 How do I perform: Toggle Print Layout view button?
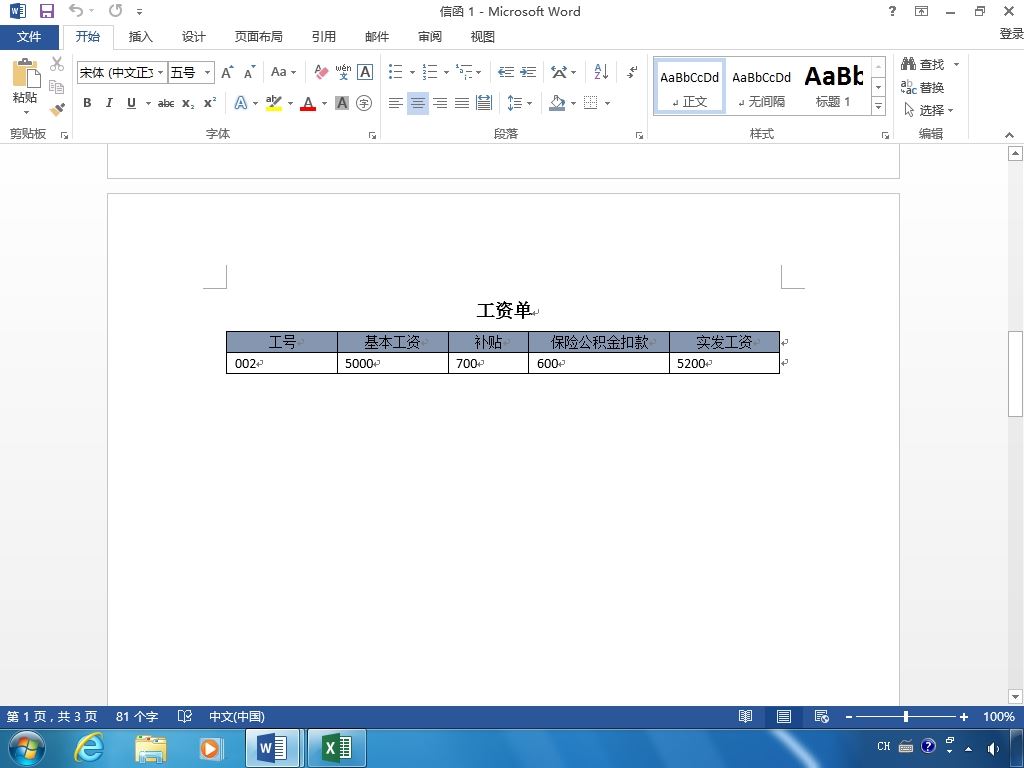point(784,716)
